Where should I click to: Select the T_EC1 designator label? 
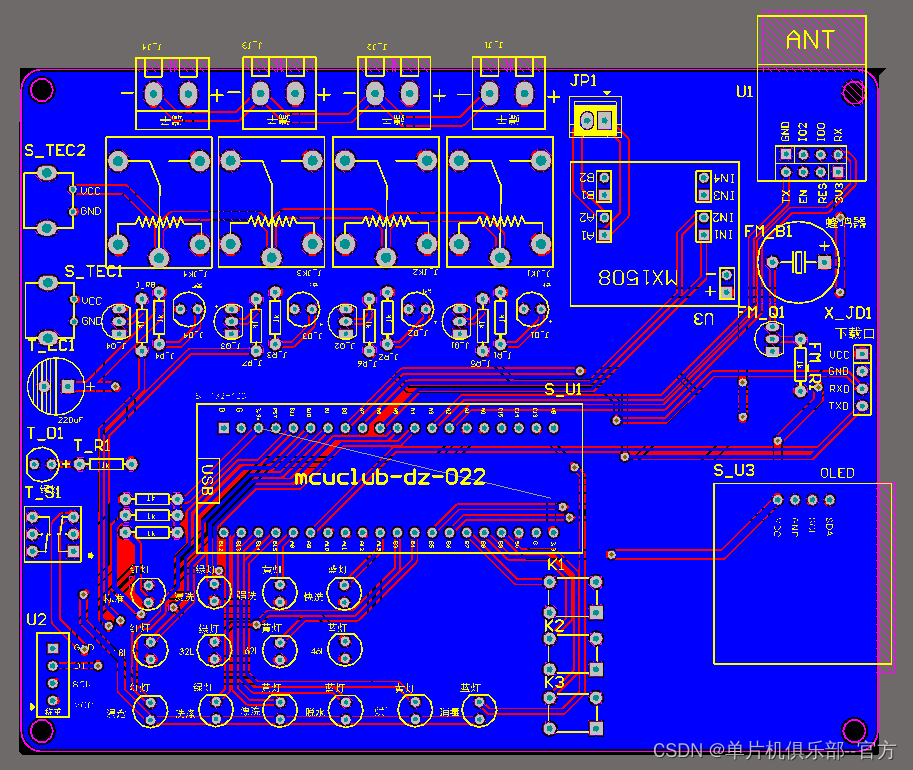pos(51,345)
